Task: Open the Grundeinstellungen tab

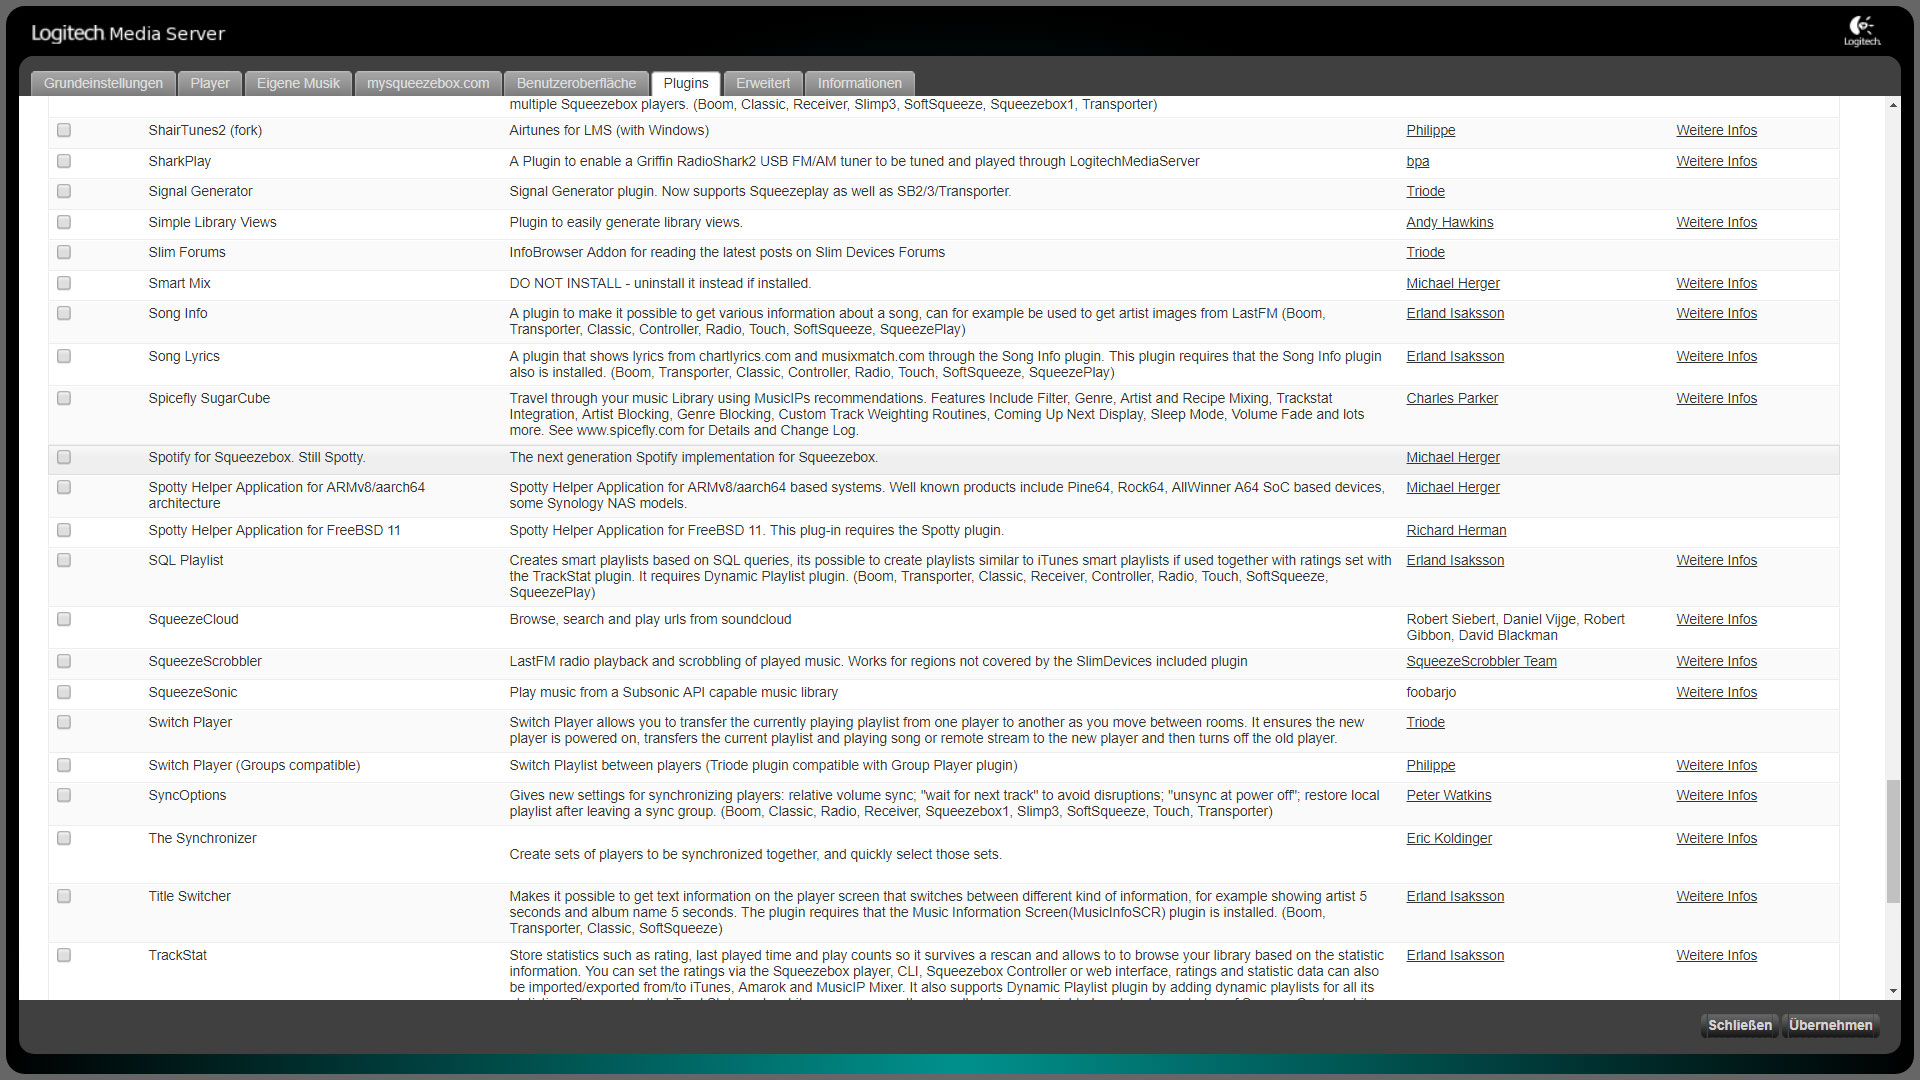Action: point(103,83)
